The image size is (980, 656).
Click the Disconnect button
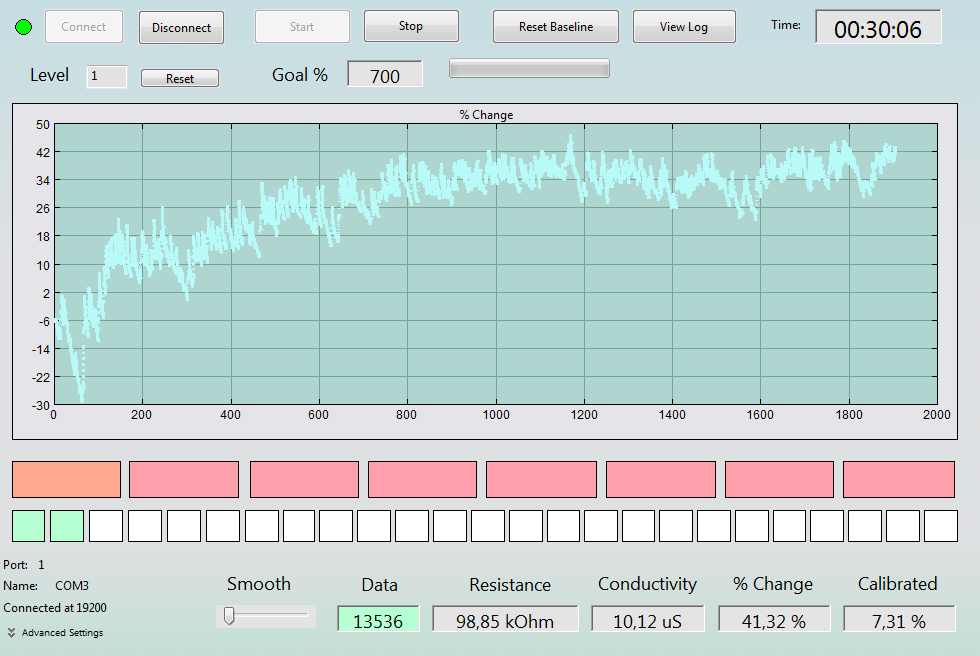coord(181,27)
